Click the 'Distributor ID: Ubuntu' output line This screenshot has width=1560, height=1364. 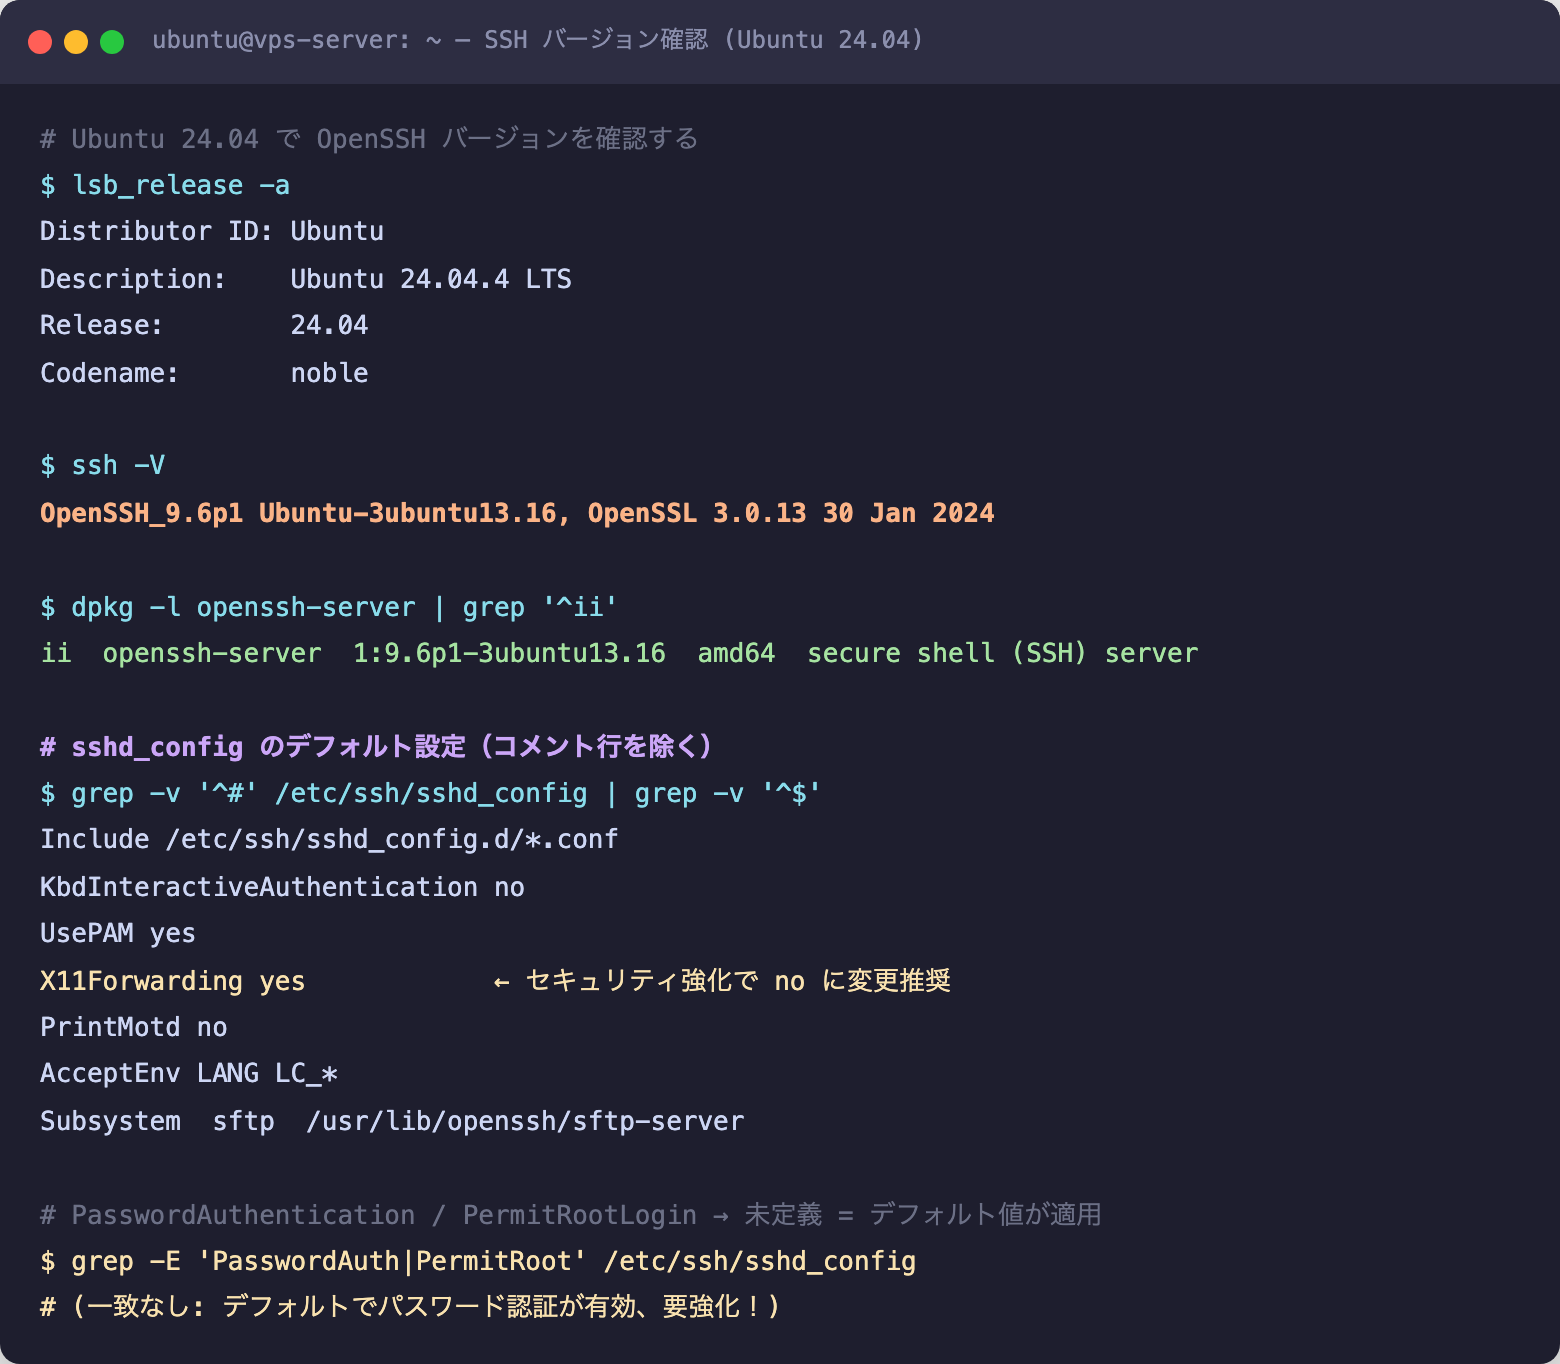pyautogui.click(x=212, y=232)
